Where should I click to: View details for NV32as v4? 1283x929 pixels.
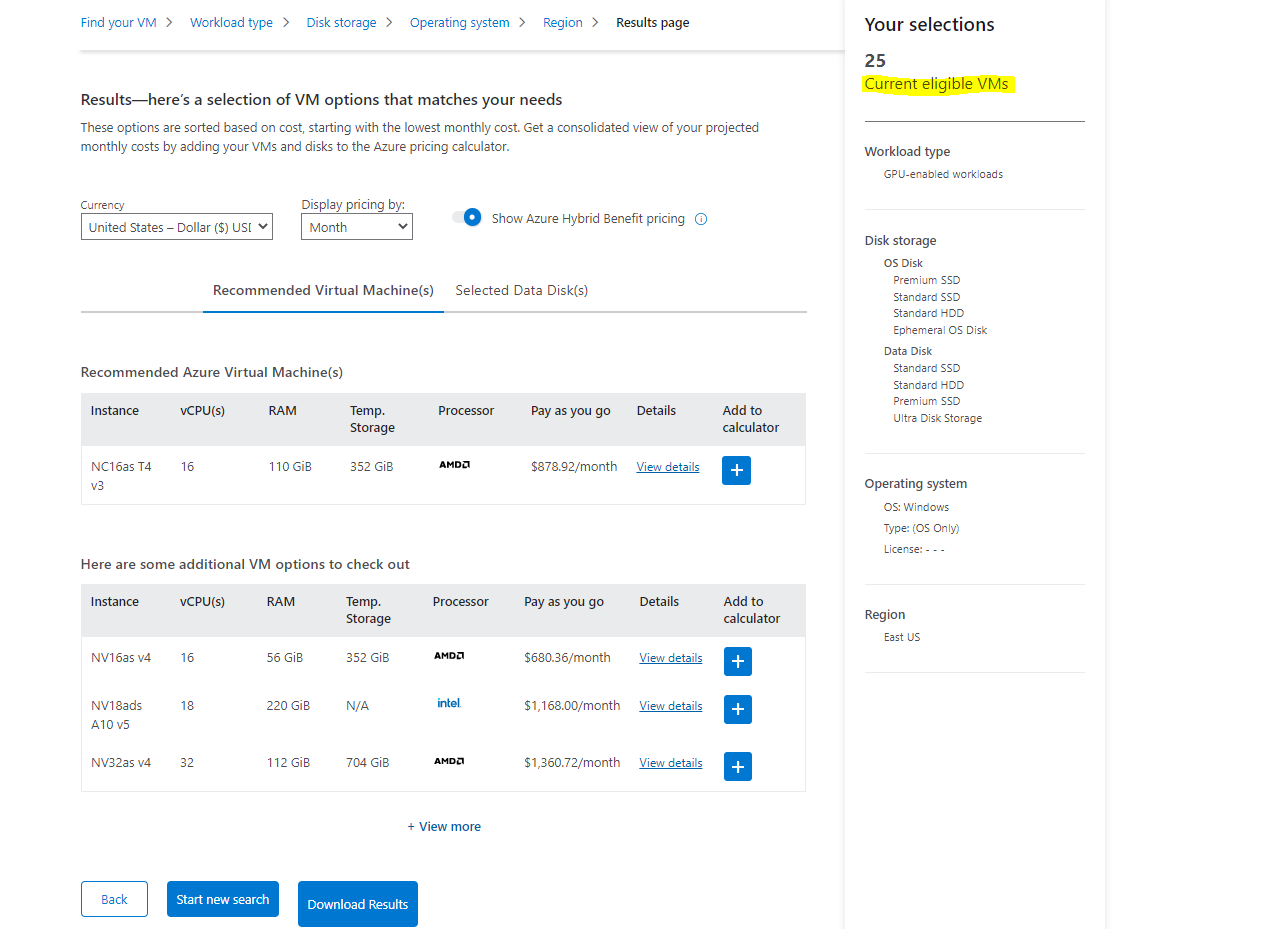(x=671, y=763)
